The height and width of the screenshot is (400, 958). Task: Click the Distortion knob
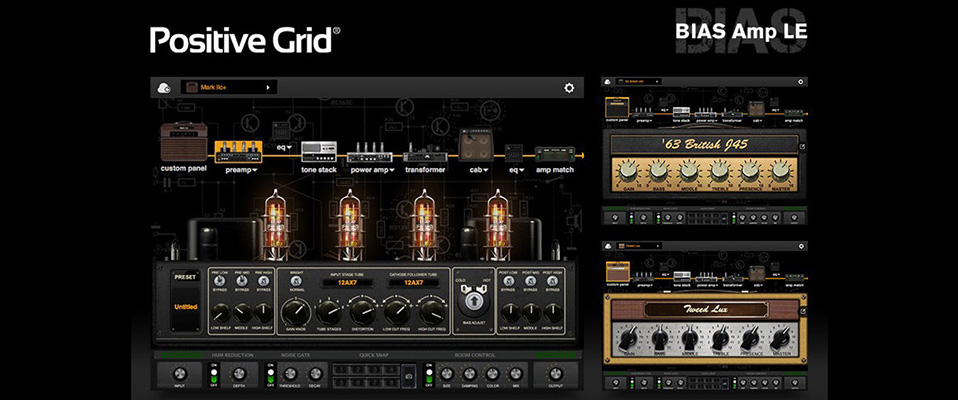pyautogui.click(x=363, y=313)
